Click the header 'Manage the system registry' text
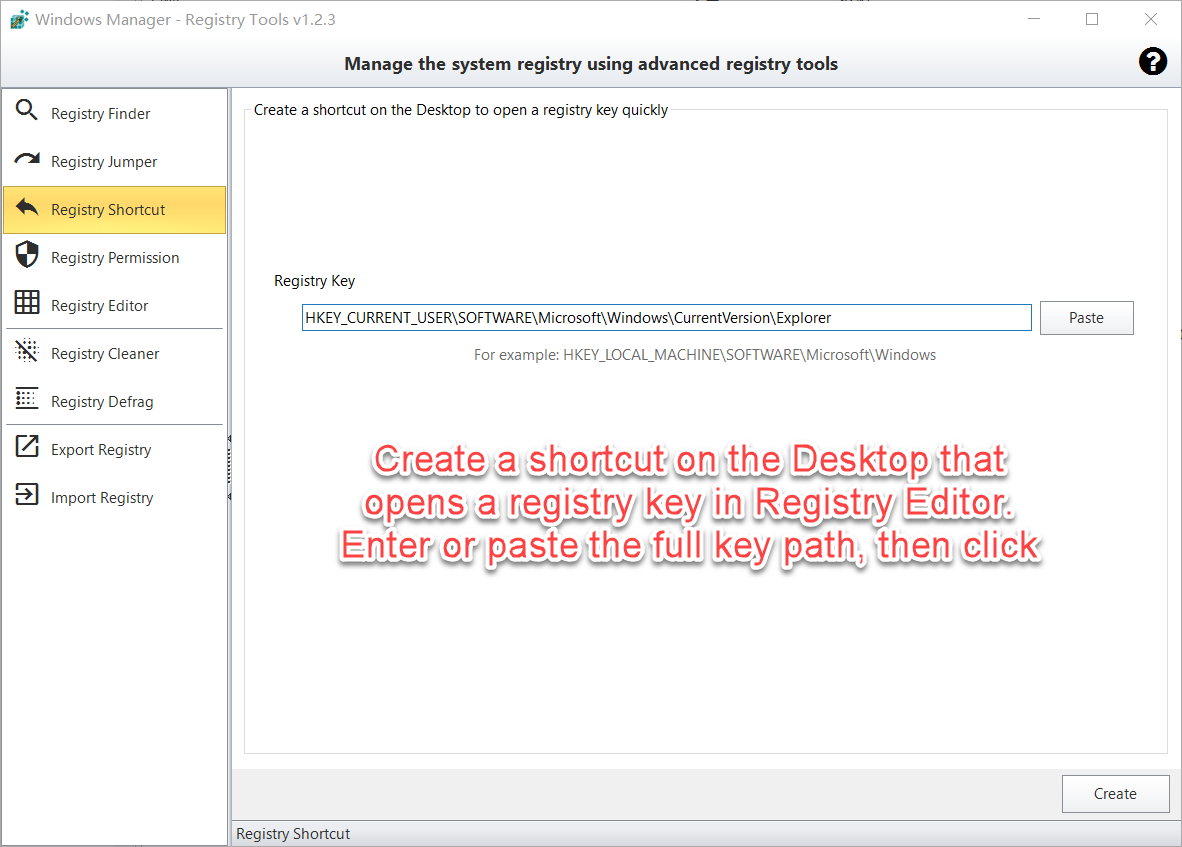Image resolution: width=1182 pixels, height=847 pixels. point(591,64)
